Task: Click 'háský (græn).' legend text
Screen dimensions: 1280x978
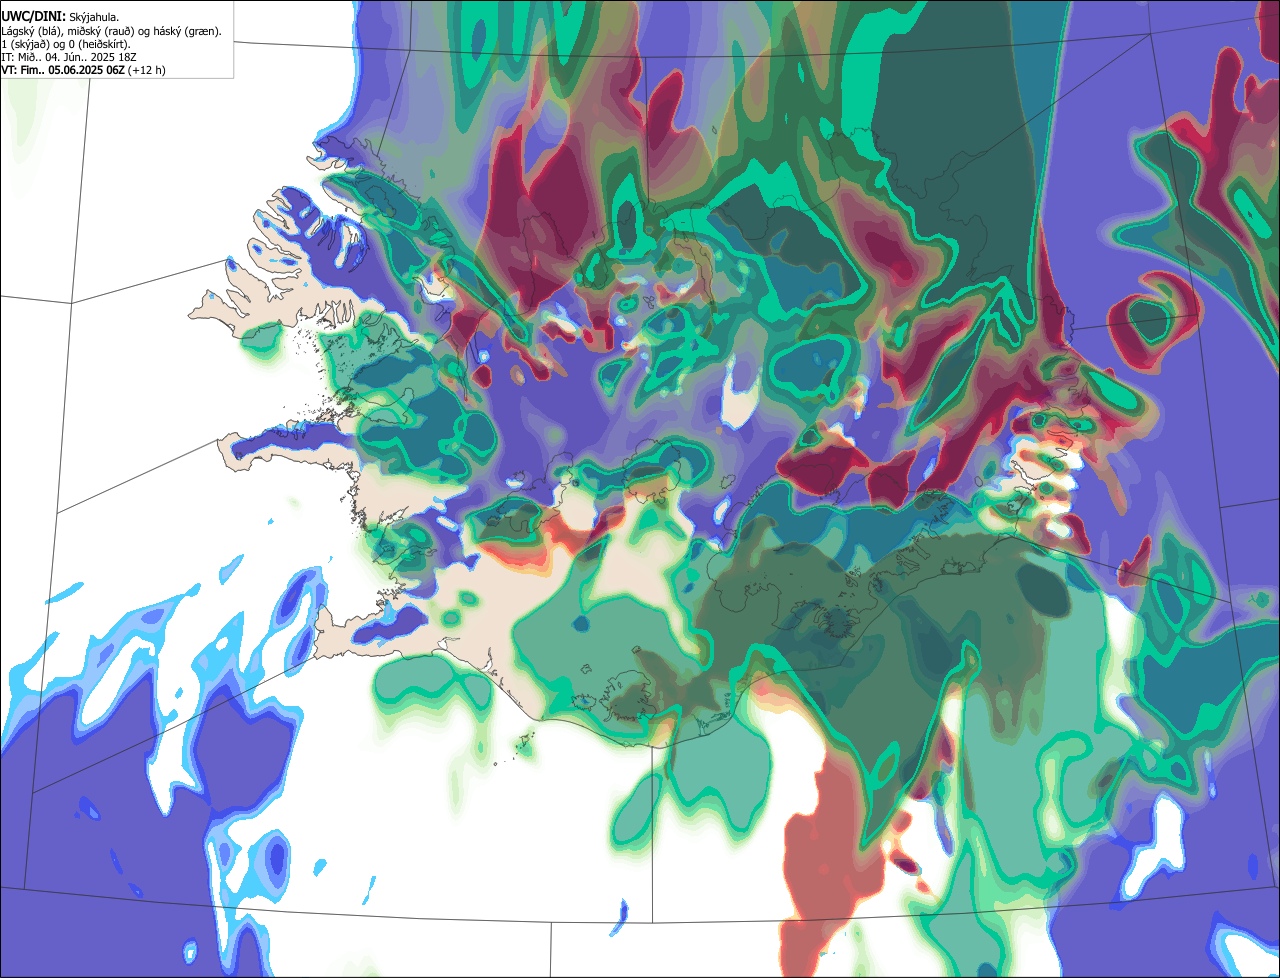Action: [x=187, y=32]
